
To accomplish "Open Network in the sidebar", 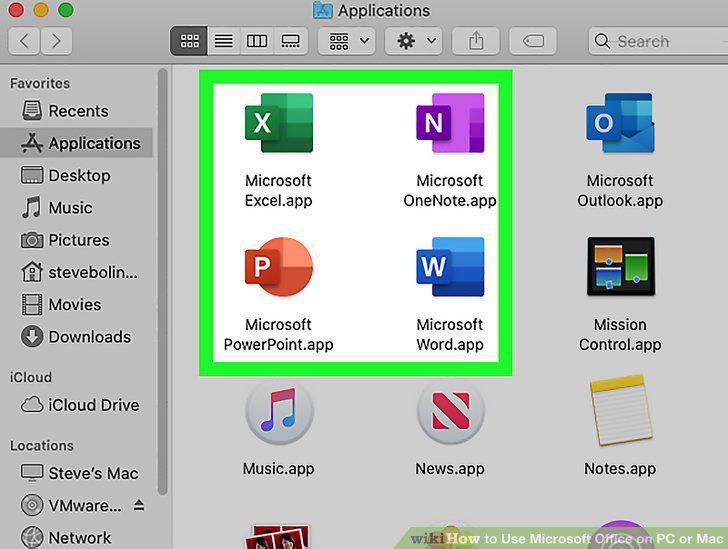I will click(x=77, y=538).
